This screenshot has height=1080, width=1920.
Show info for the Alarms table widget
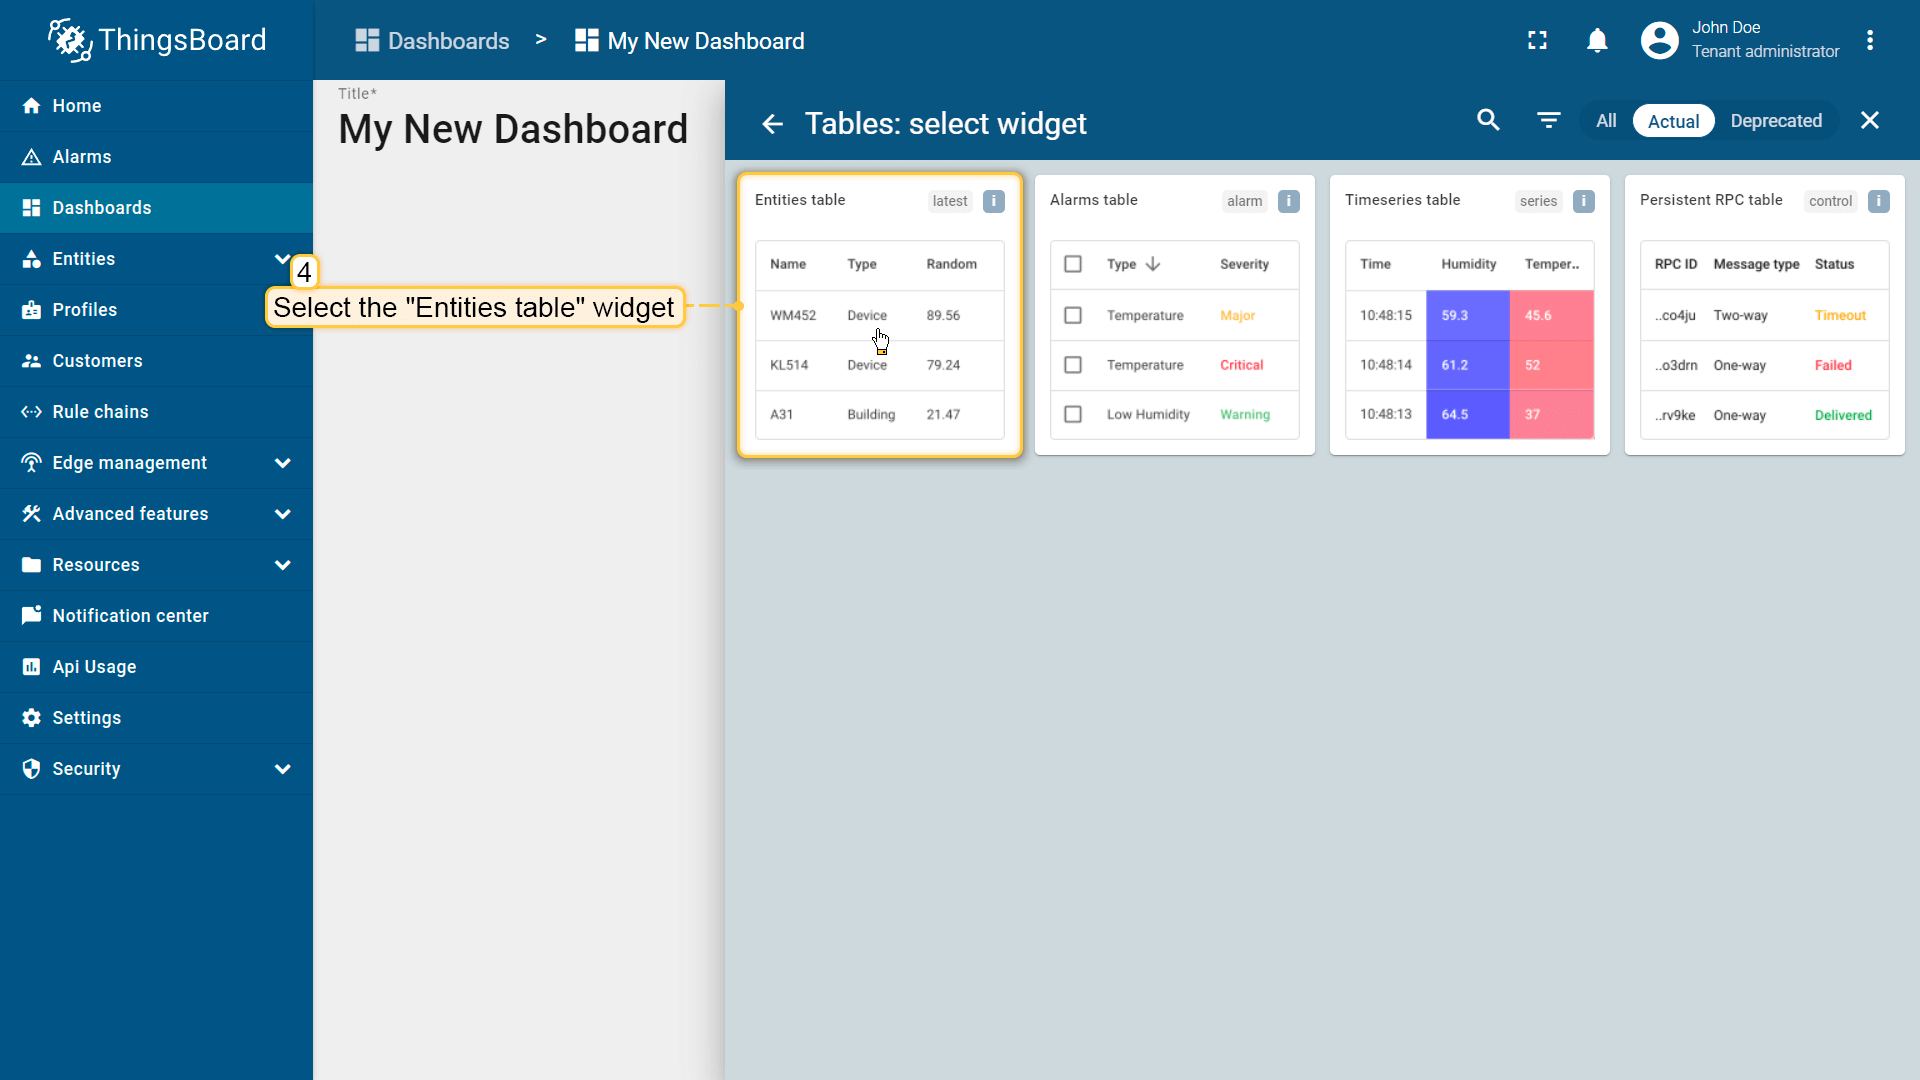coord(1289,201)
